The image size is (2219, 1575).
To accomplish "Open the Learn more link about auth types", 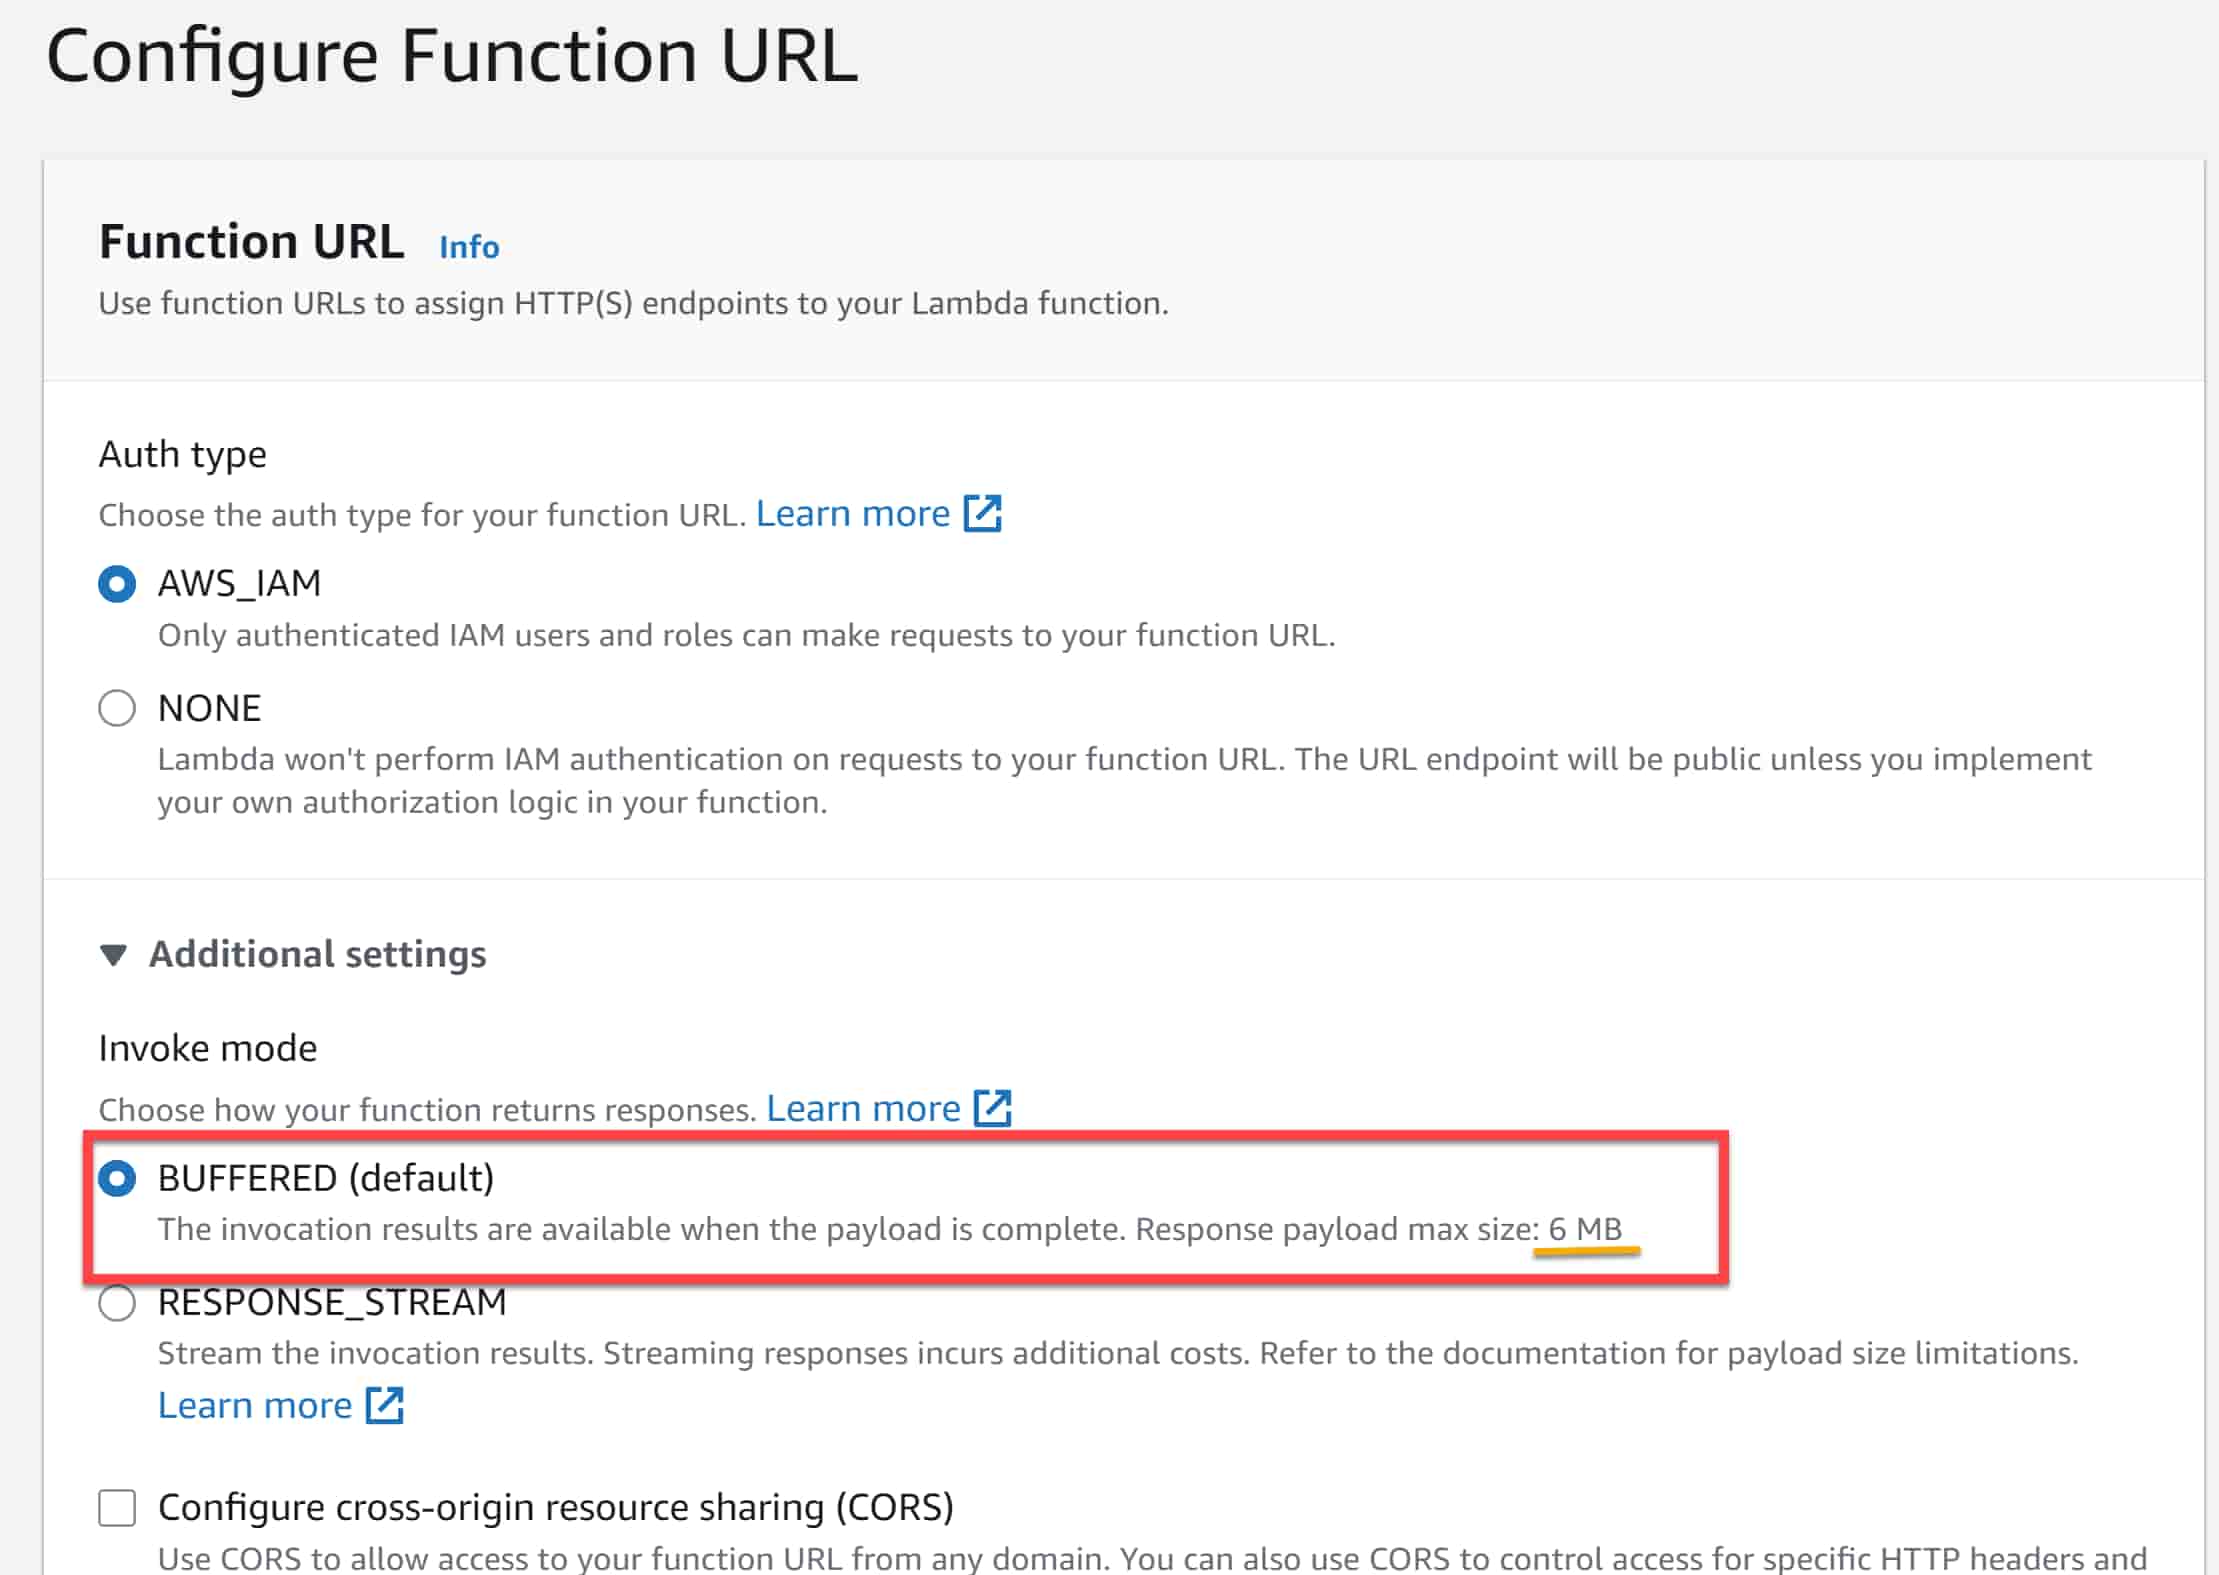I will pyautogui.click(x=855, y=513).
